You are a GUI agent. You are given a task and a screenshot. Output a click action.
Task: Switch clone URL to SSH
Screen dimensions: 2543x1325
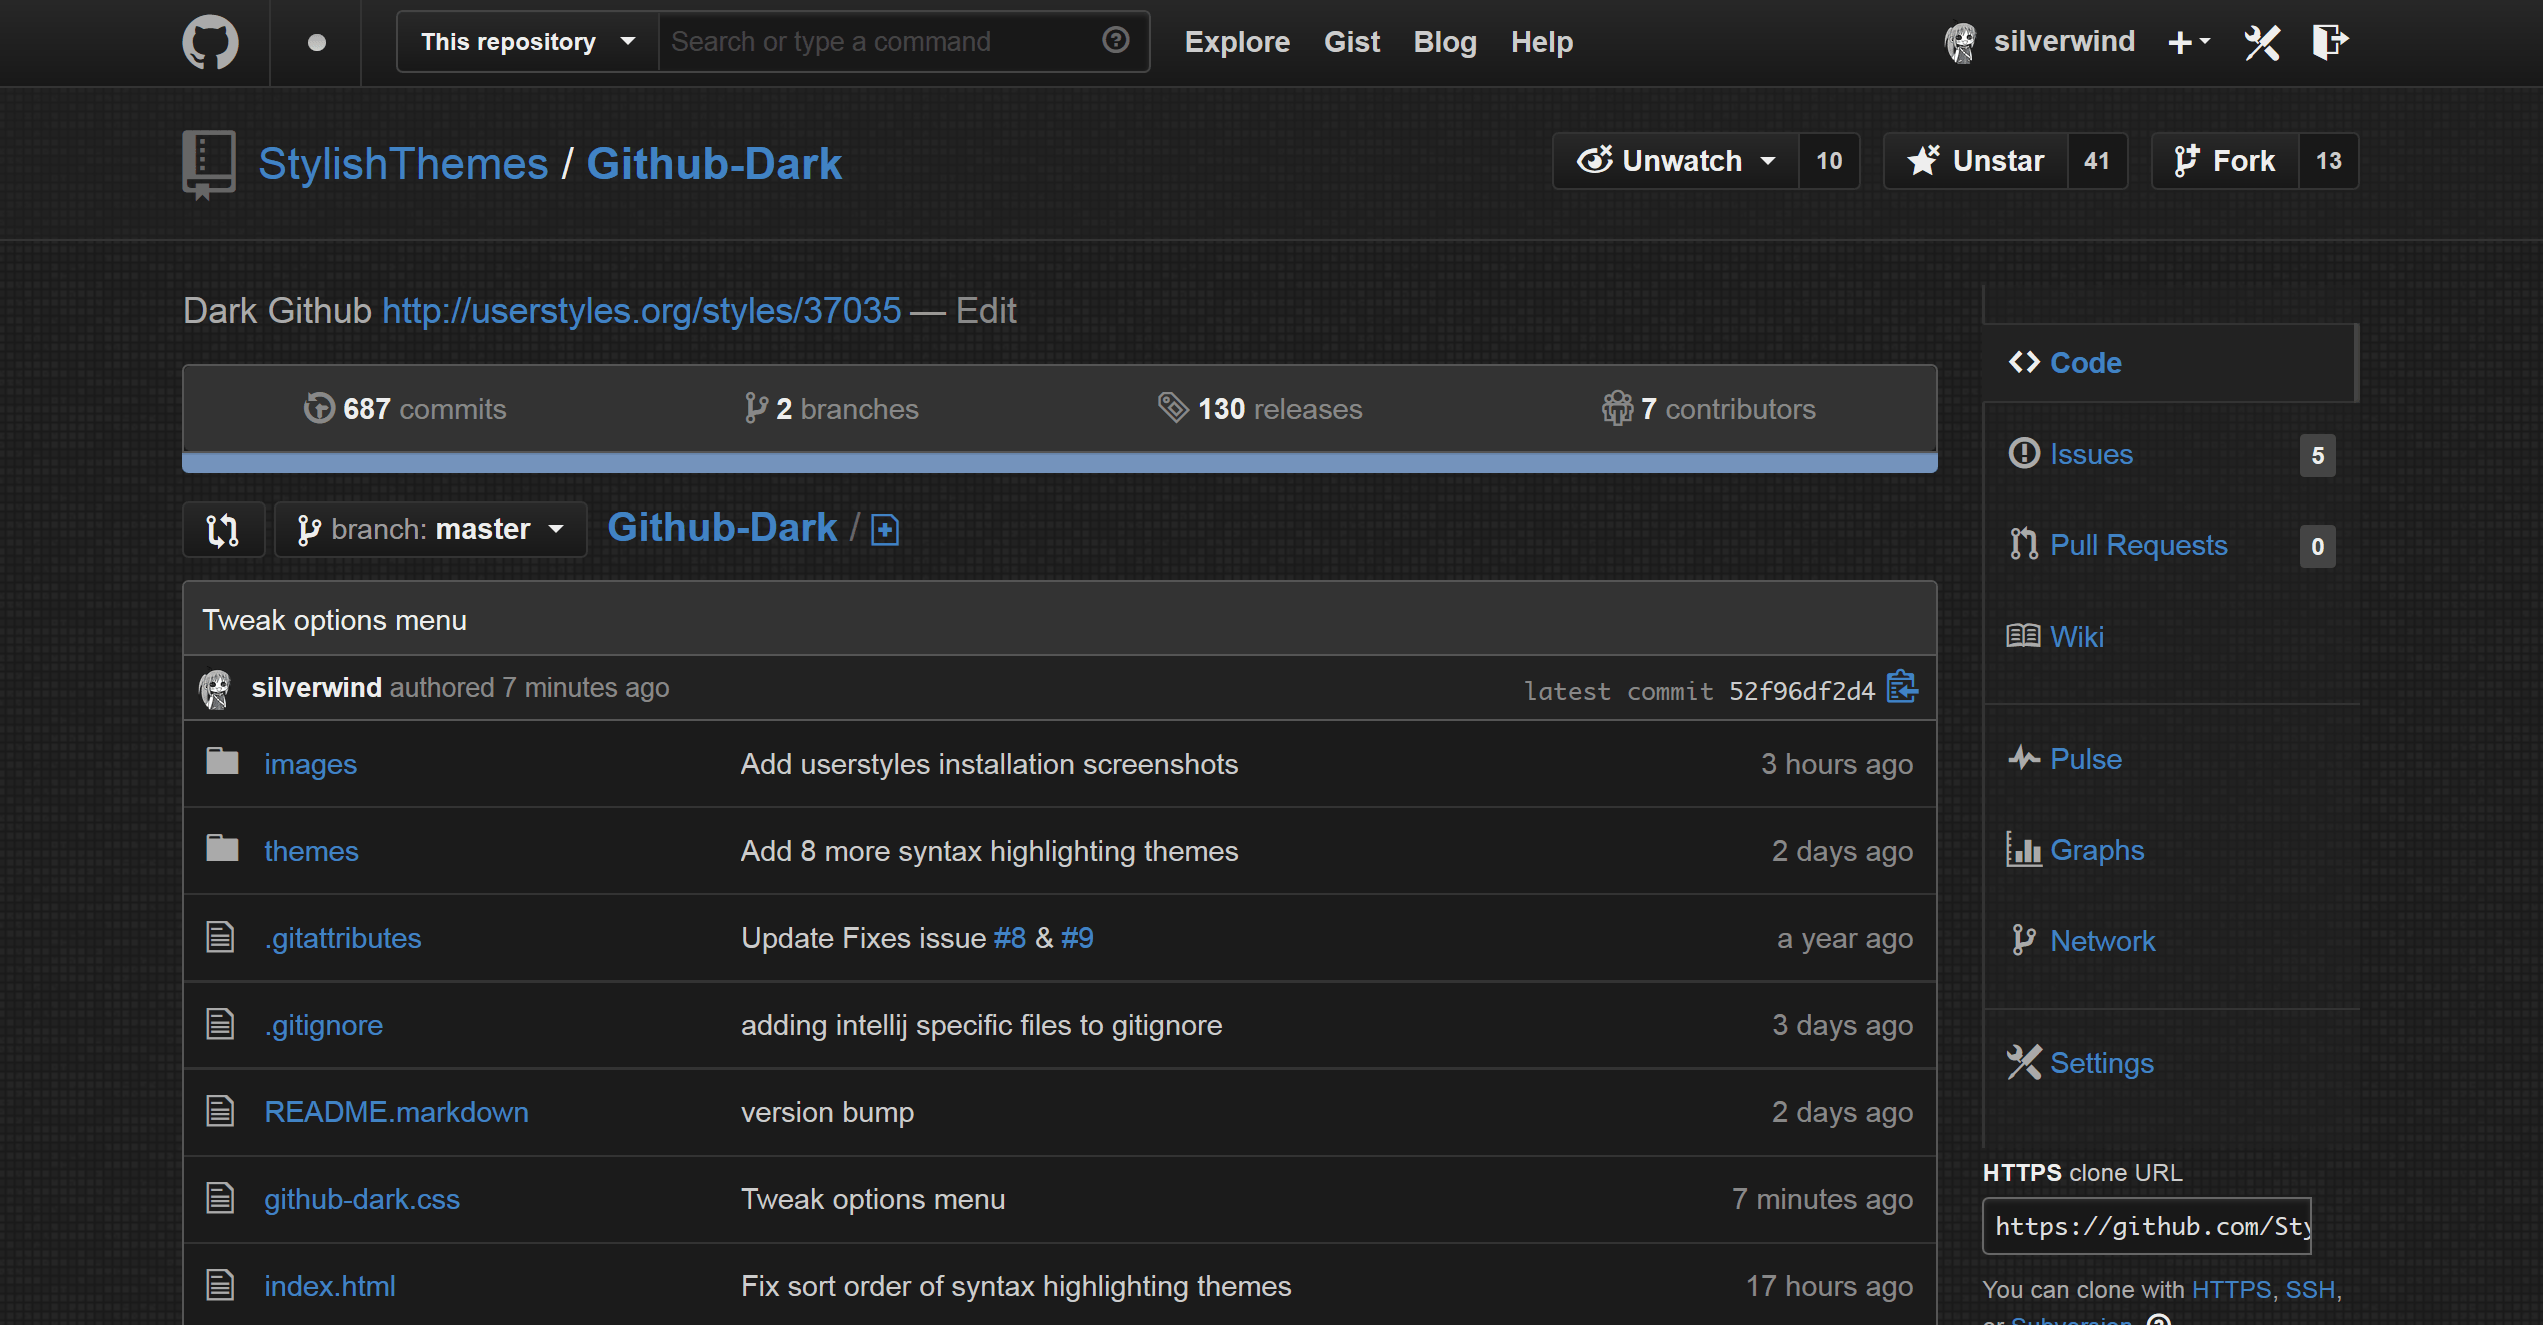point(2310,1290)
